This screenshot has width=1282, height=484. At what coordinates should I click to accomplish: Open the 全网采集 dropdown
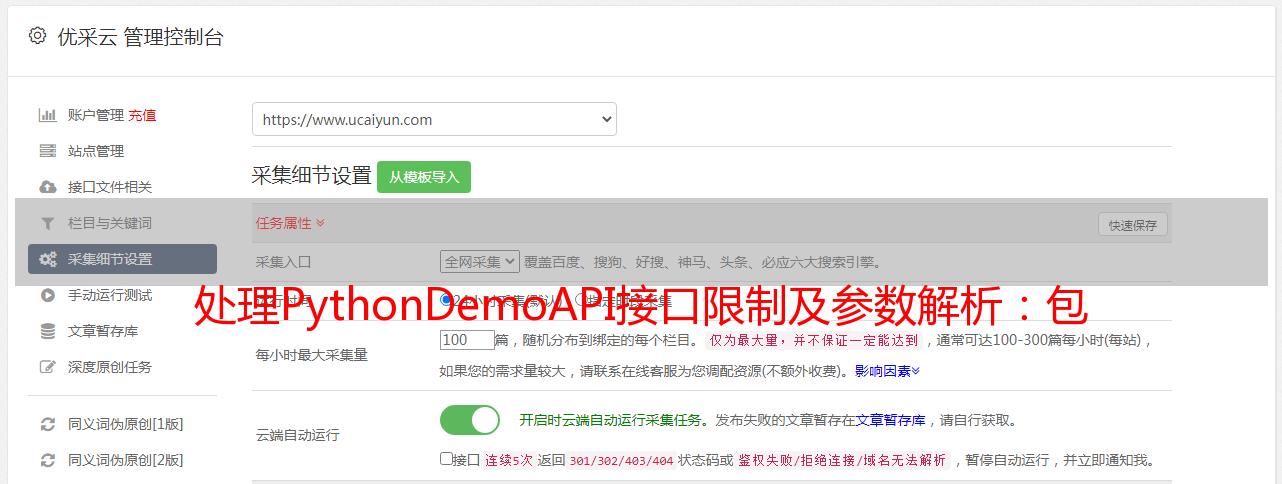coord(480,261)
